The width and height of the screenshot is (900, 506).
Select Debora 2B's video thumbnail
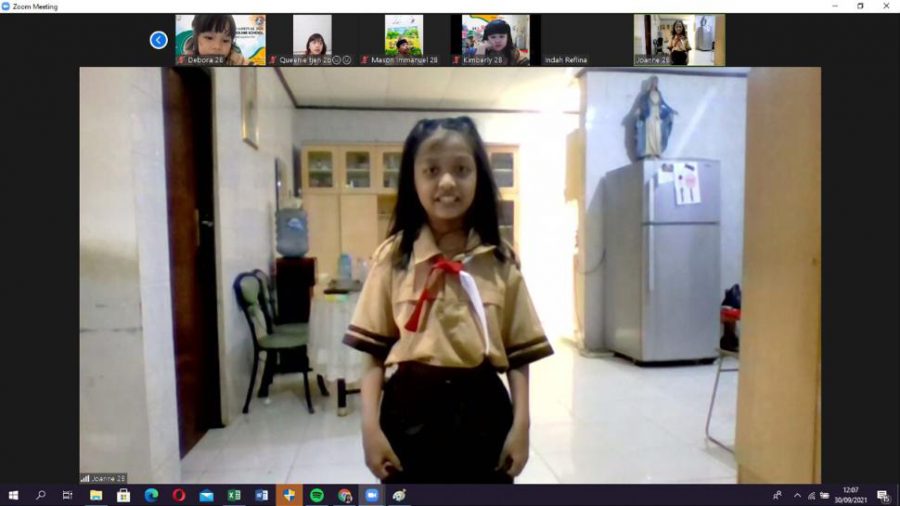pyautogui.click(x=220, y=39)
